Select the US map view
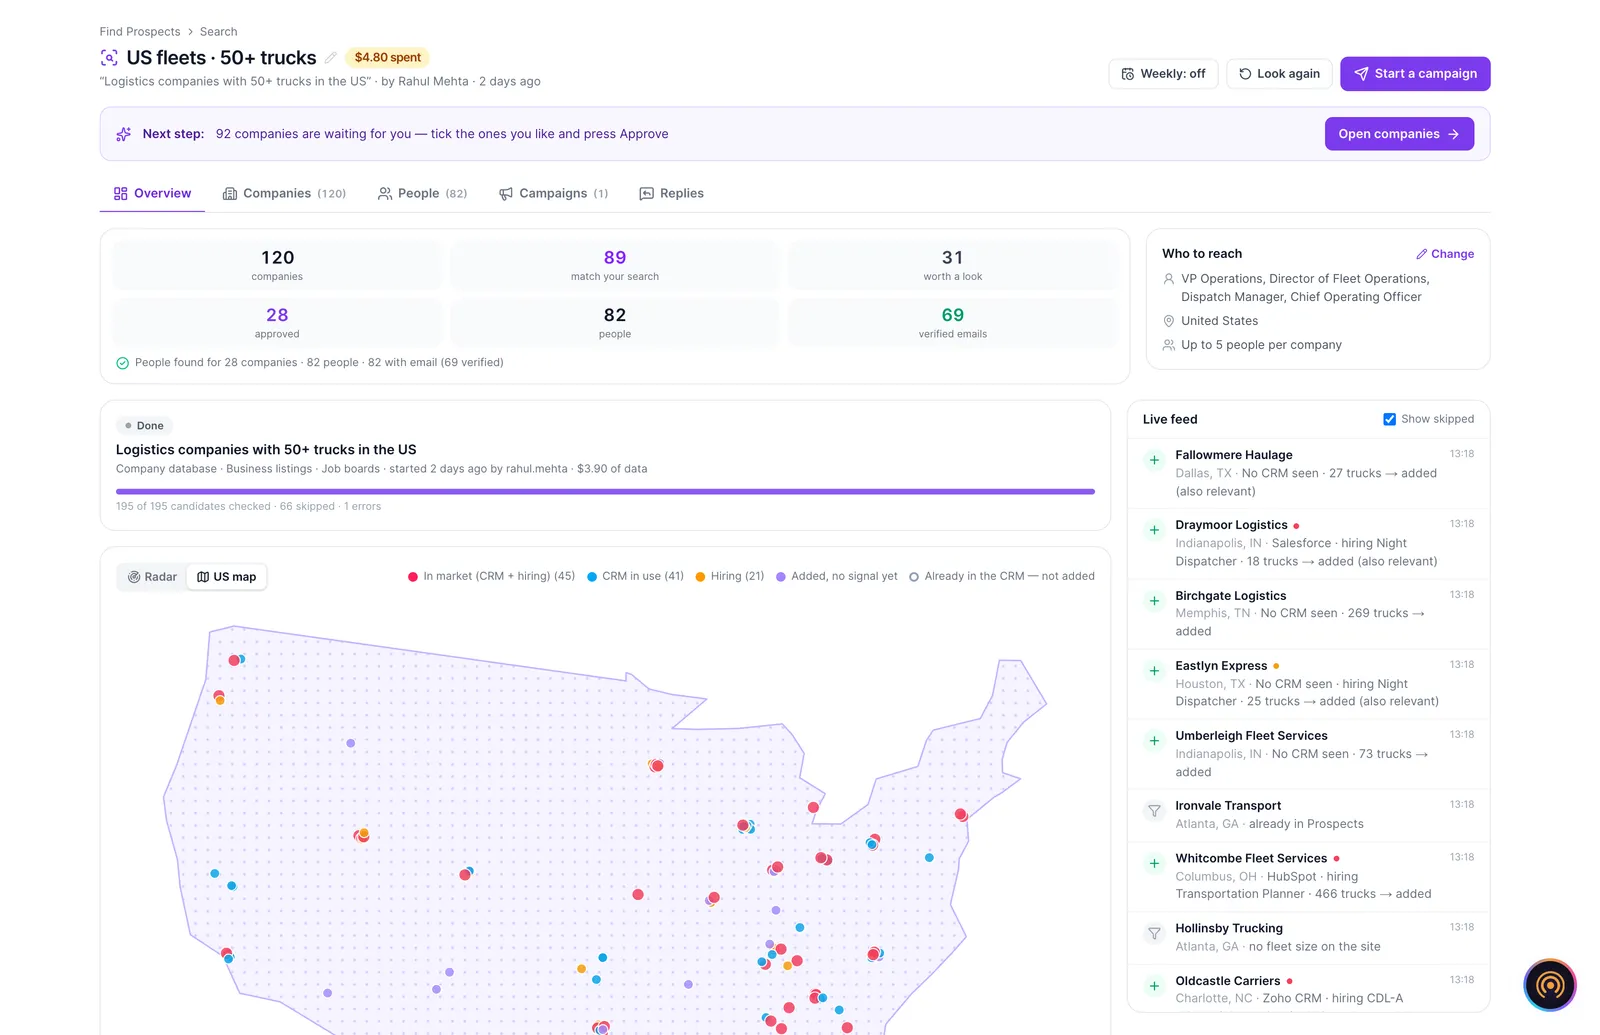 [227, 577]
